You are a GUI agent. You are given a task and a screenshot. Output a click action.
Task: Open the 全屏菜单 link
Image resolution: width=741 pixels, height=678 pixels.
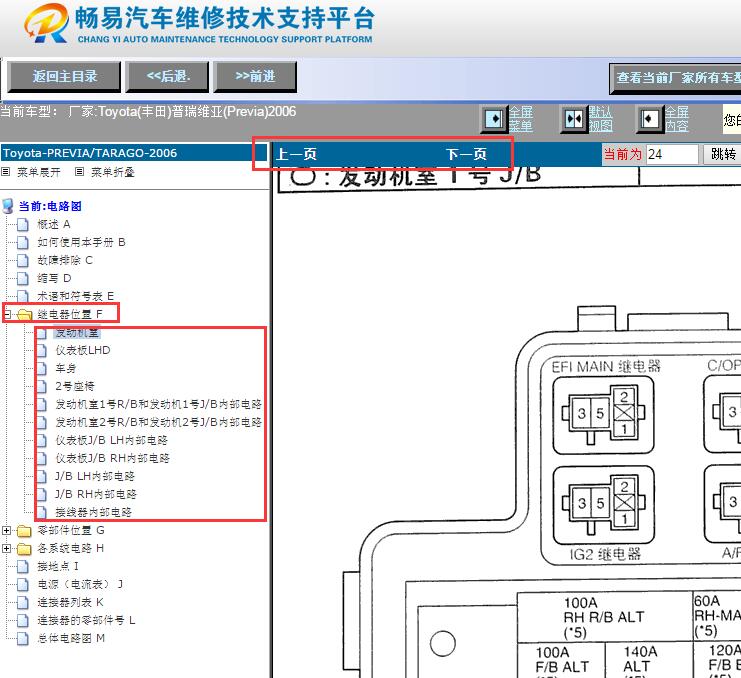coord(521,119)
